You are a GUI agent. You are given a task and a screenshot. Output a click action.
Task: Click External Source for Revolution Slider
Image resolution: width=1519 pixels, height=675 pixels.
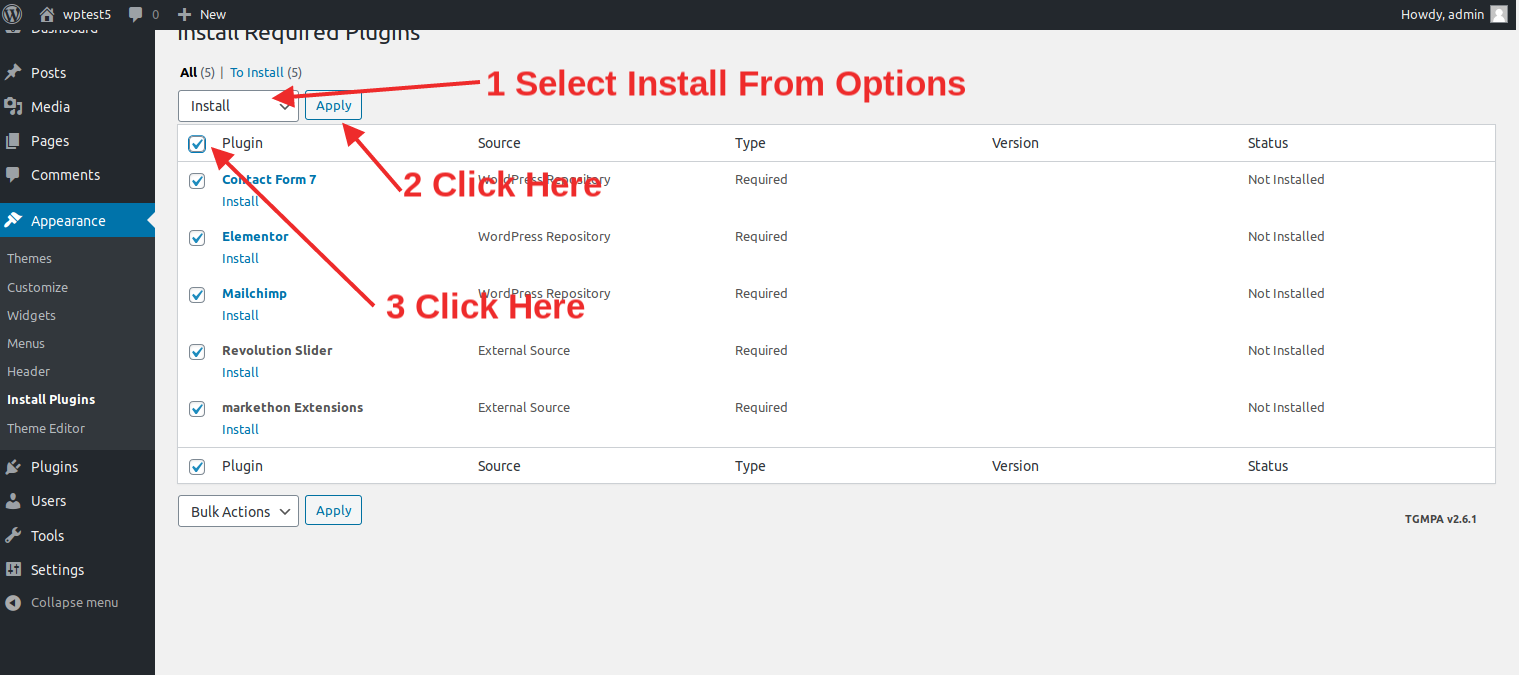pos(524,351)
